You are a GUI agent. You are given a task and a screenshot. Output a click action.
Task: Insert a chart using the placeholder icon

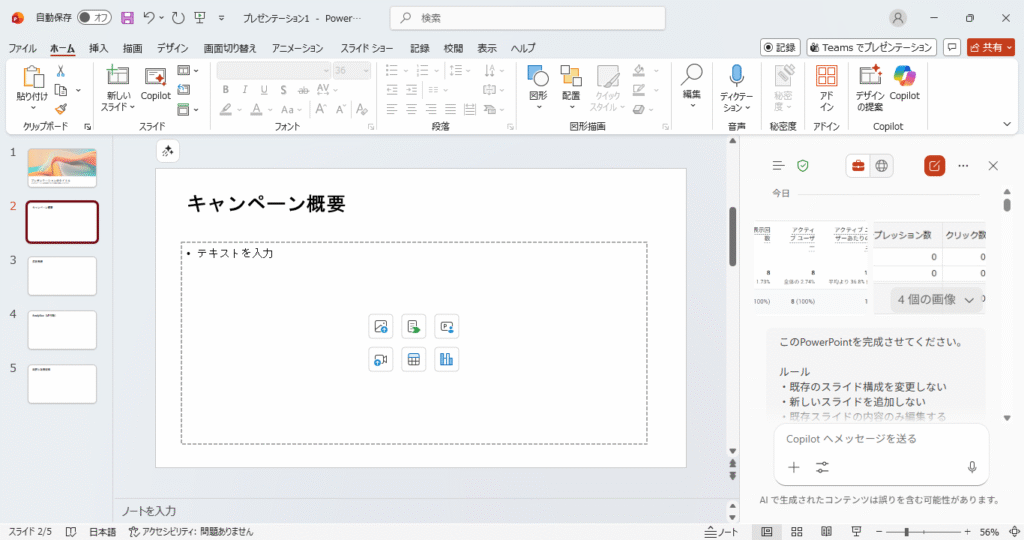click(446, 360)
